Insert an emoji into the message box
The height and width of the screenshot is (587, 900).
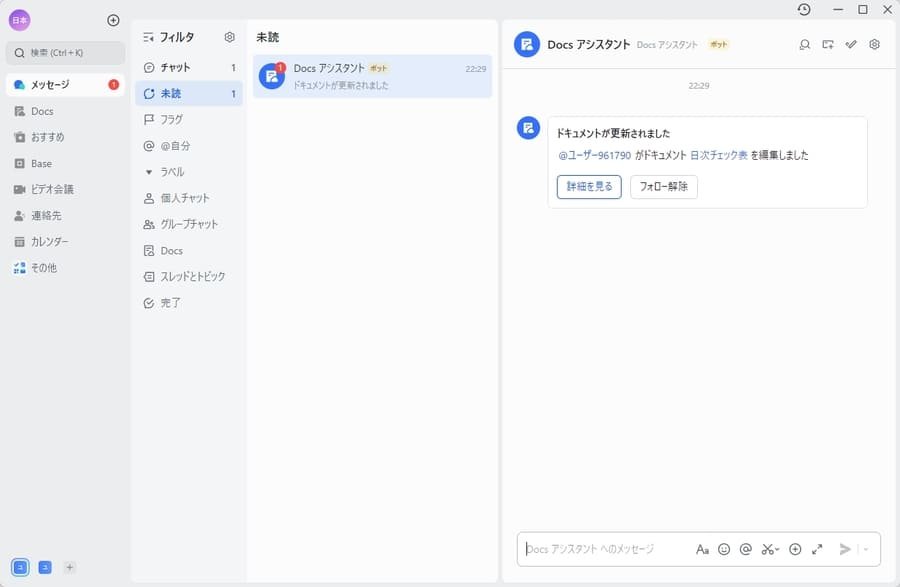pos(726,549)
